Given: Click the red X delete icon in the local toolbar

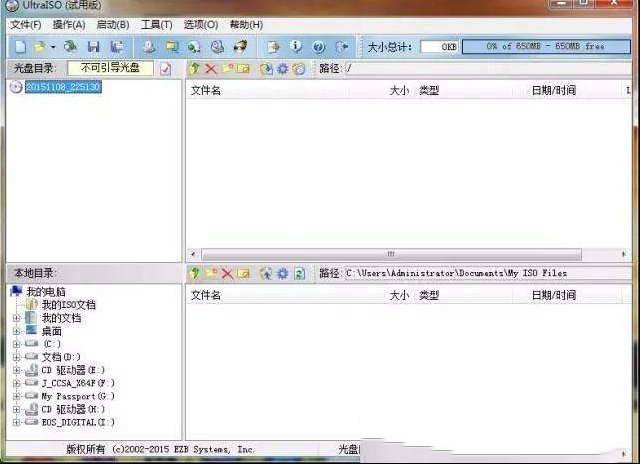Looking at the screenshot, I should click(227, 273).
